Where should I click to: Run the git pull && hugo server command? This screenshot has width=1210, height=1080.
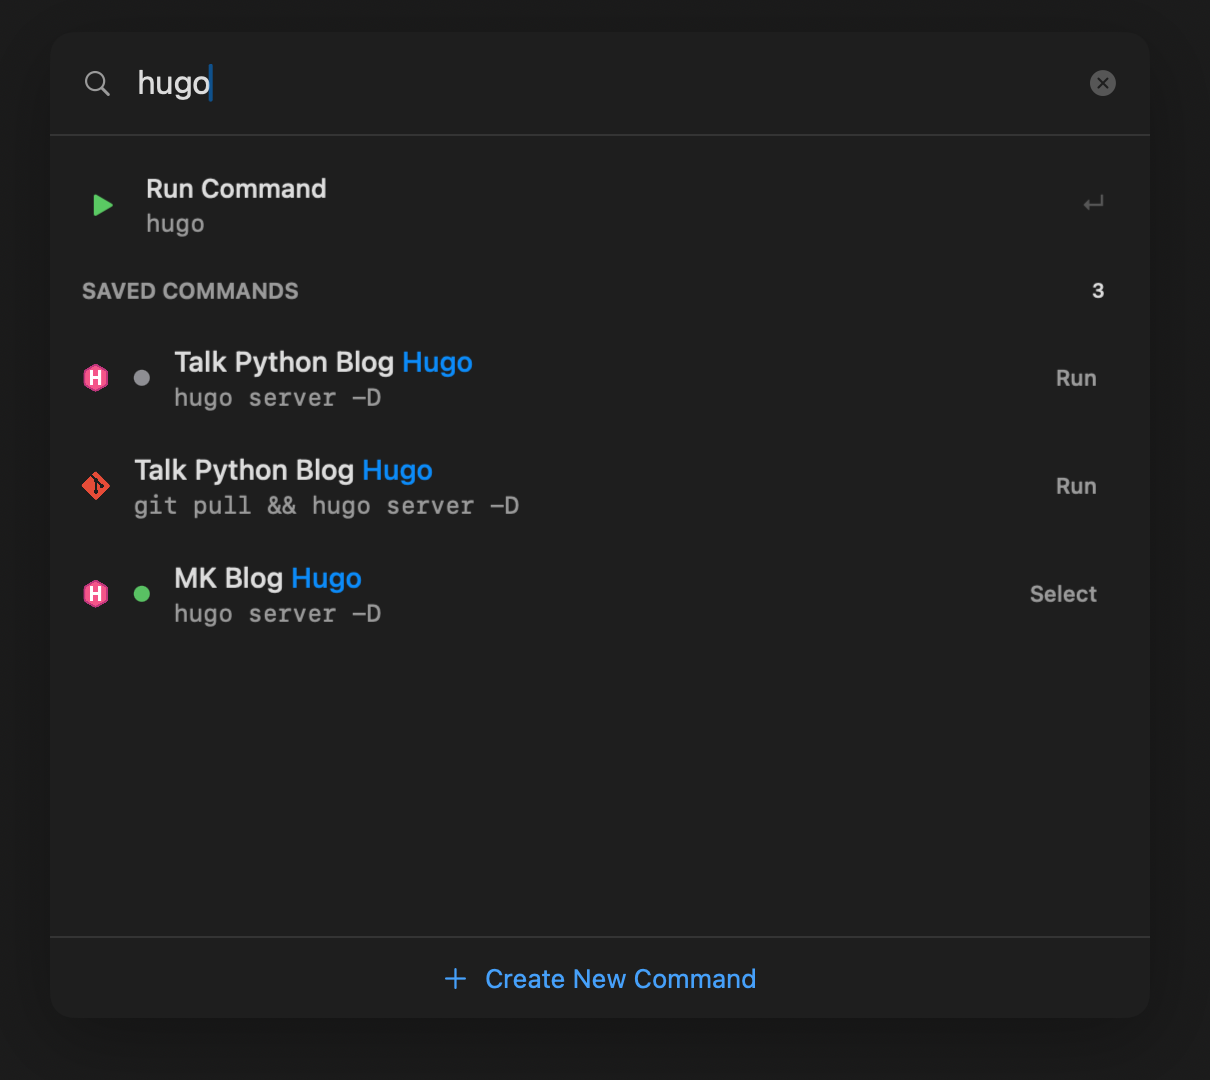point(1075,486)
